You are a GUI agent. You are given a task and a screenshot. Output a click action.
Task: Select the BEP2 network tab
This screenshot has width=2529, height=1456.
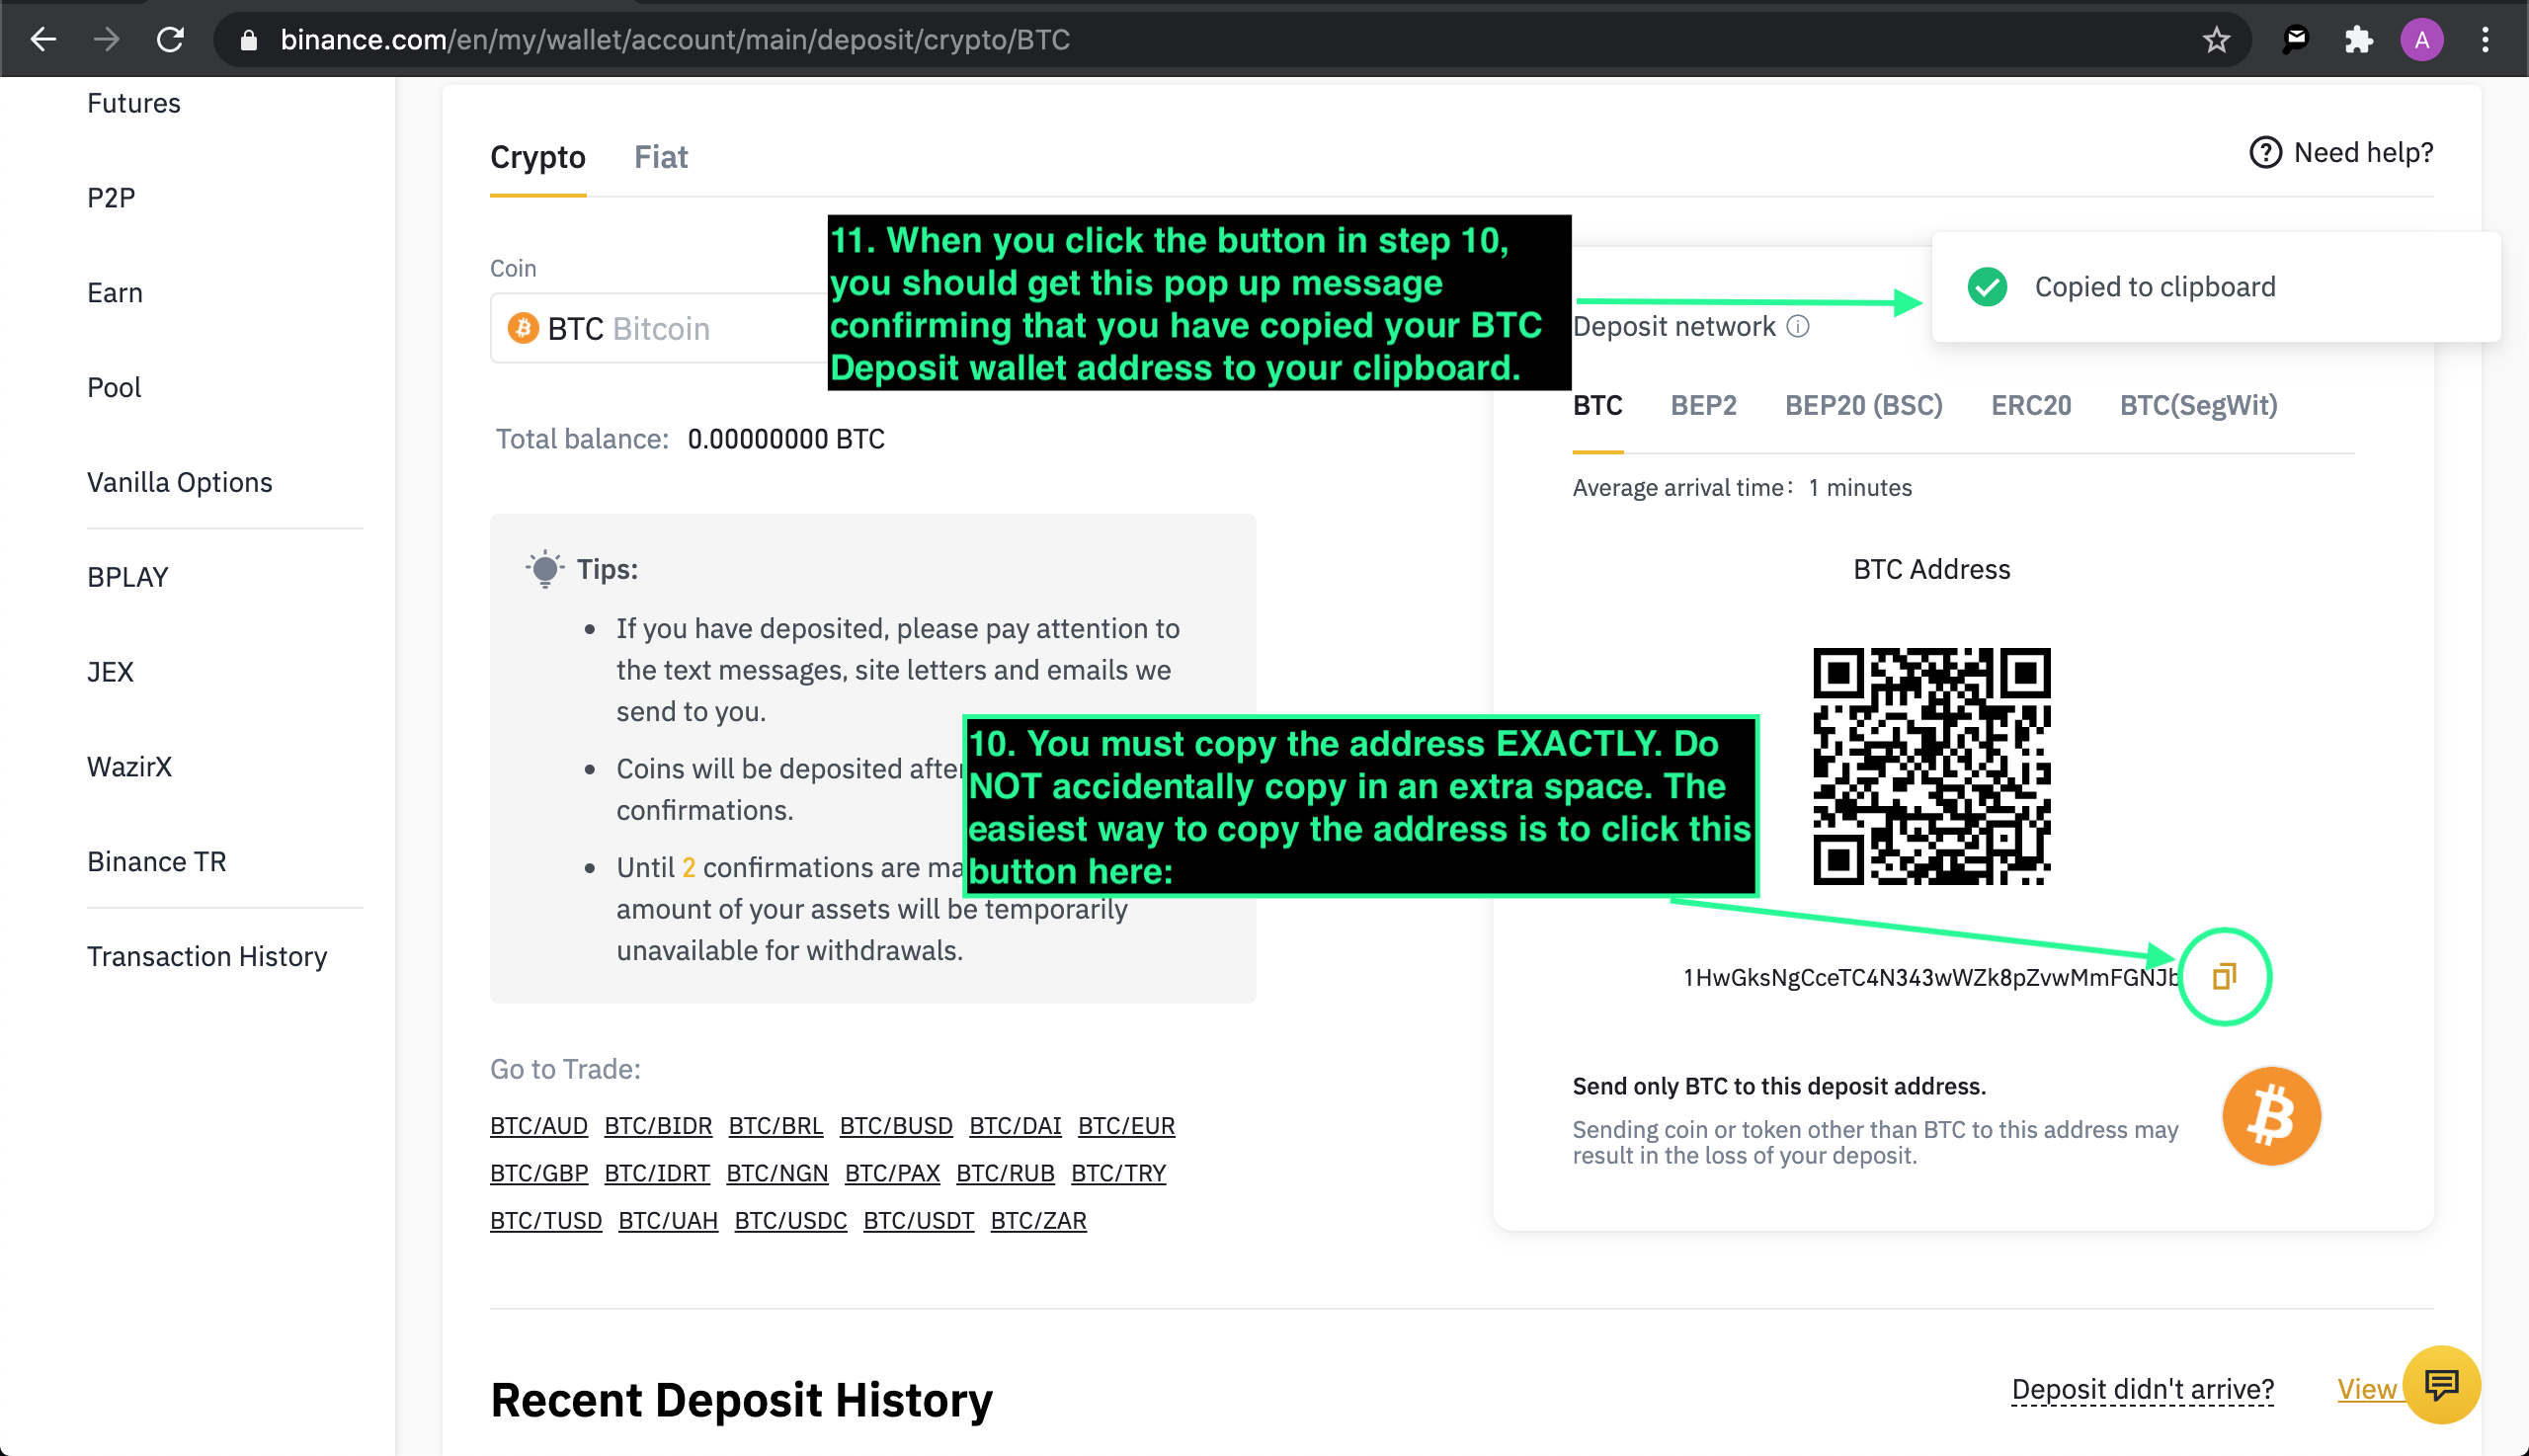(x=1703, y=405)
